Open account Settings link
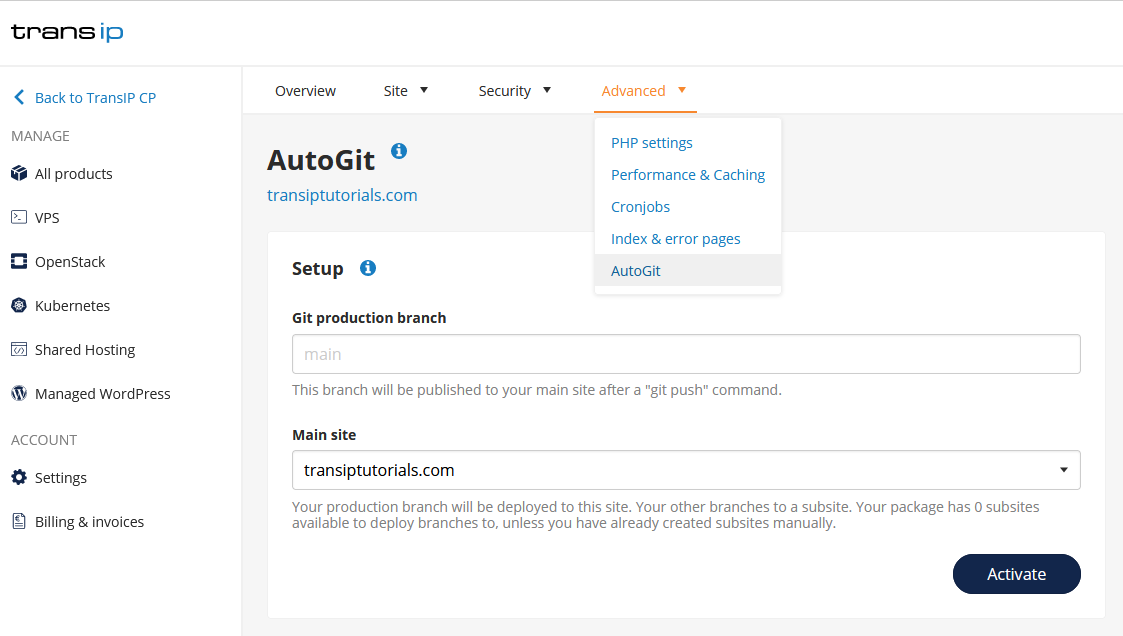1123x636 pixels. [61, 478]
